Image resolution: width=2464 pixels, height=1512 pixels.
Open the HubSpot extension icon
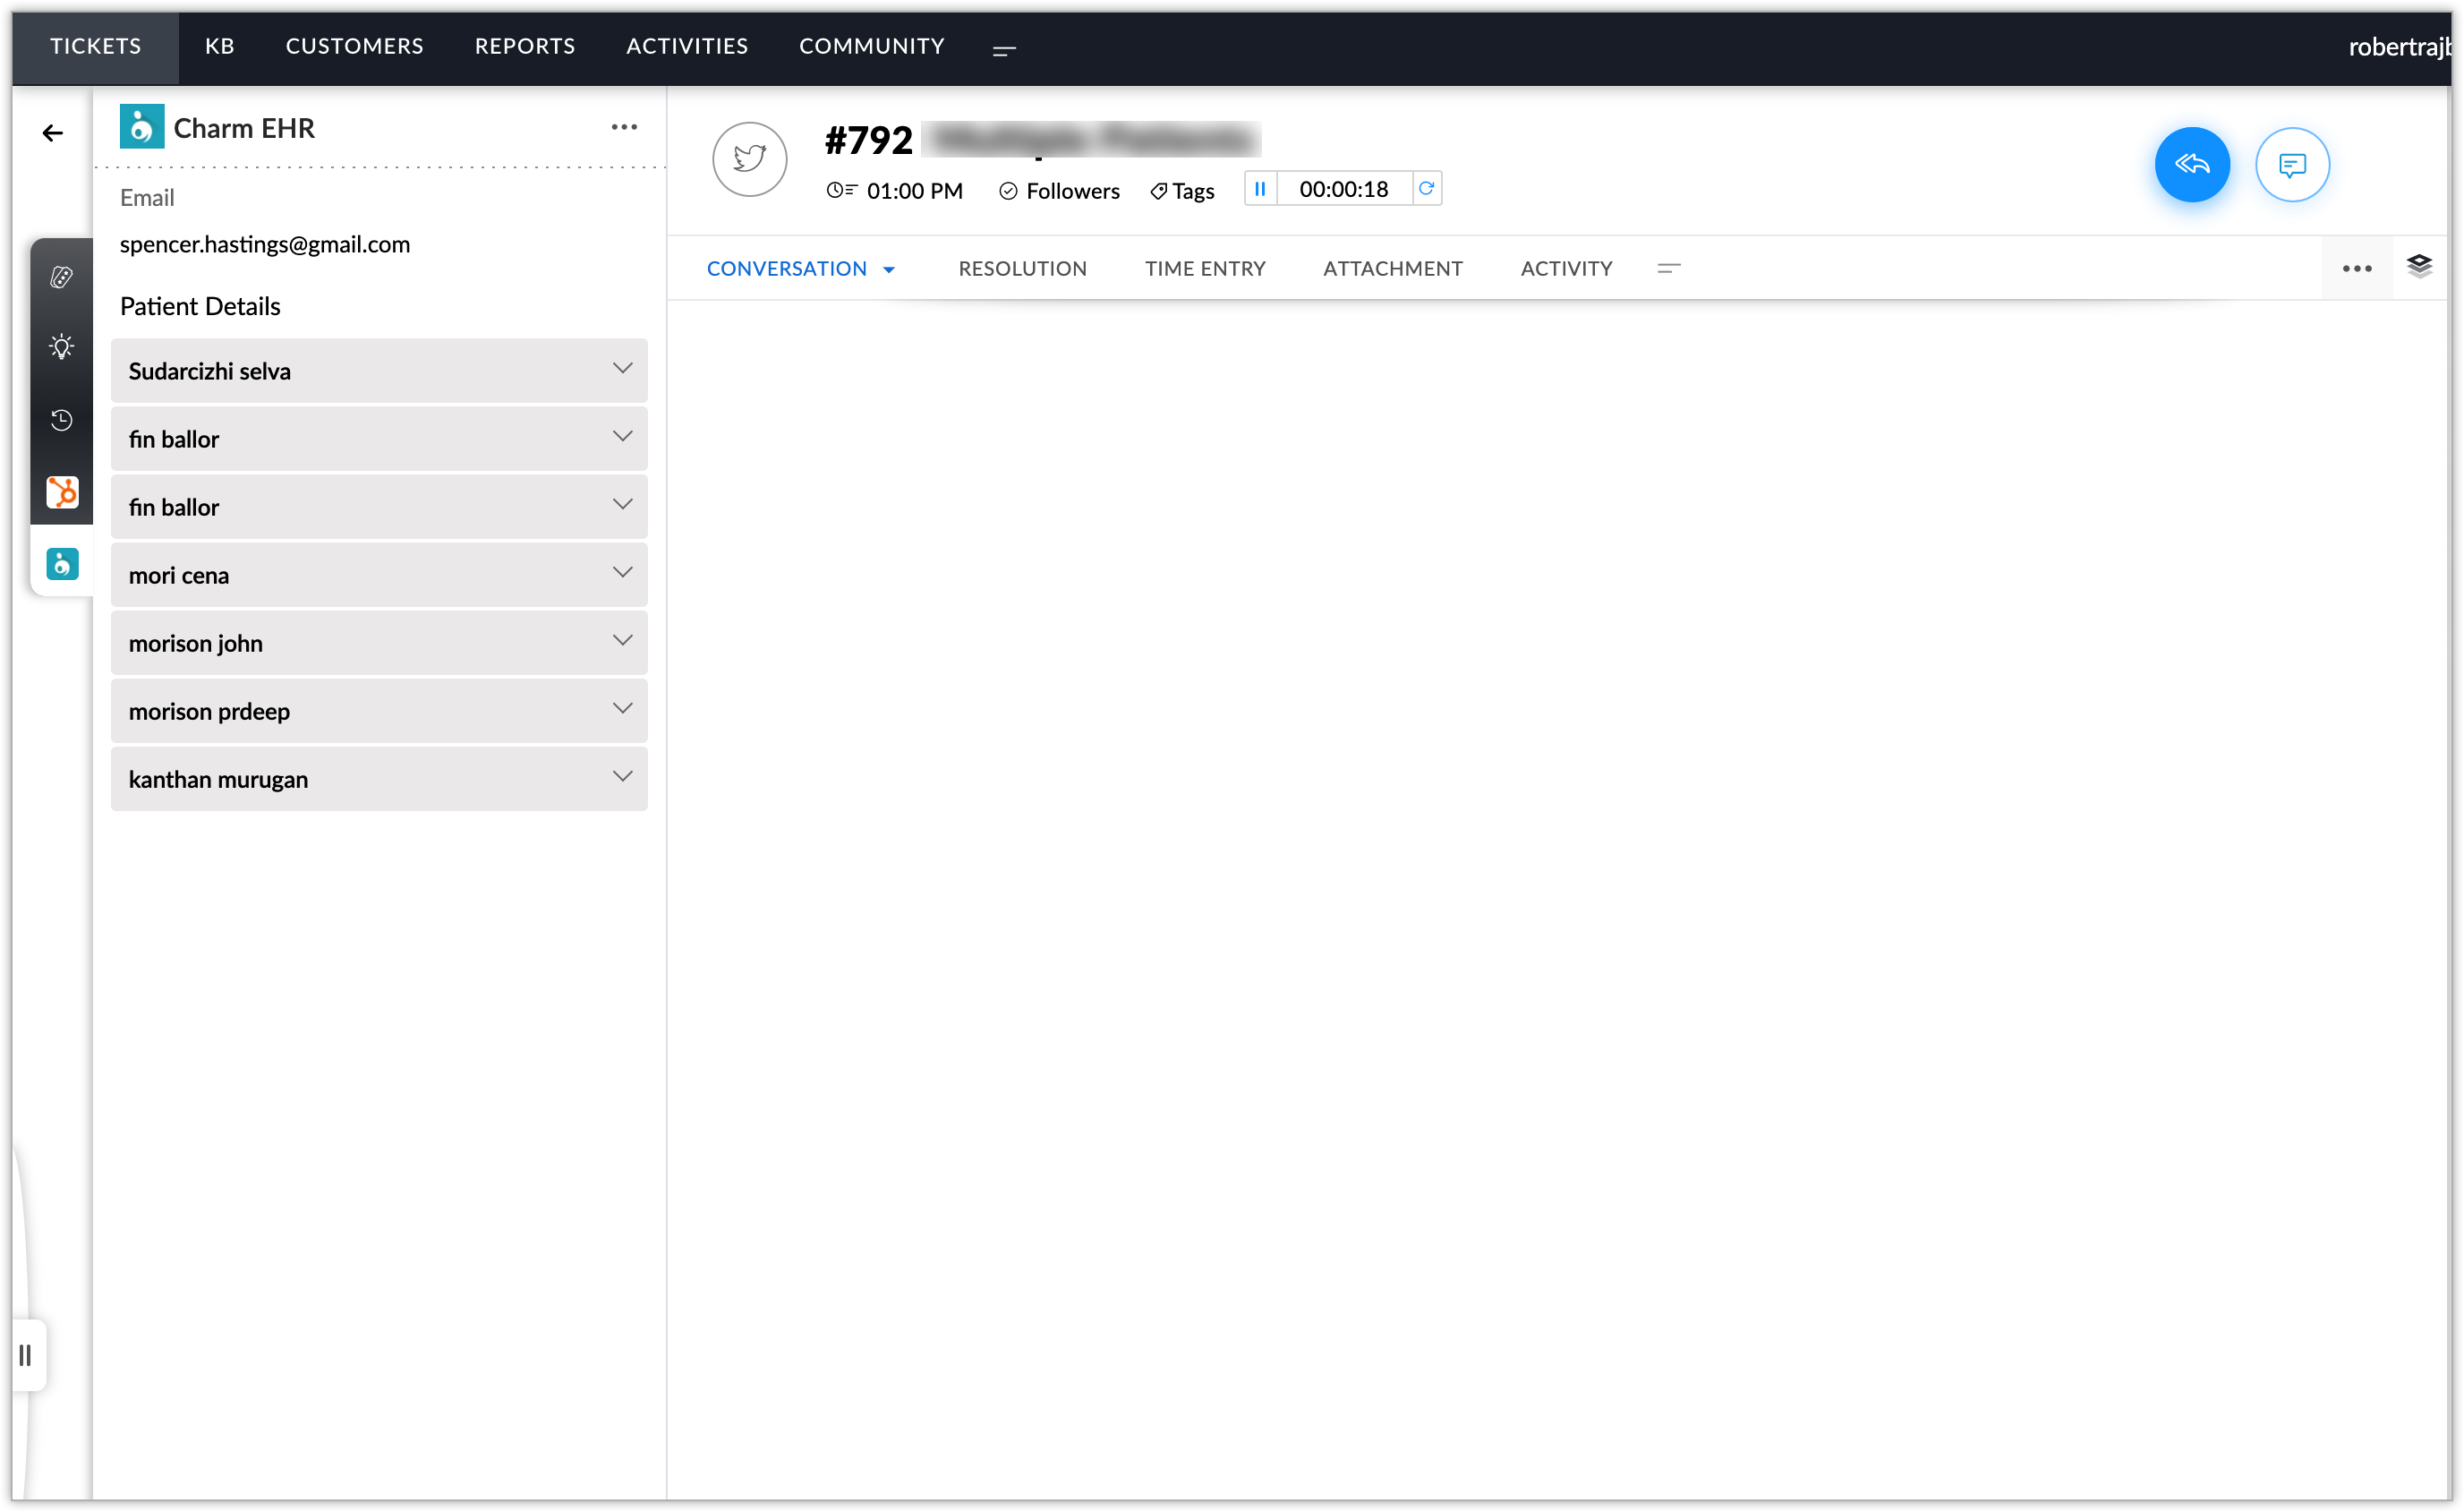click(x=62, y=492)
